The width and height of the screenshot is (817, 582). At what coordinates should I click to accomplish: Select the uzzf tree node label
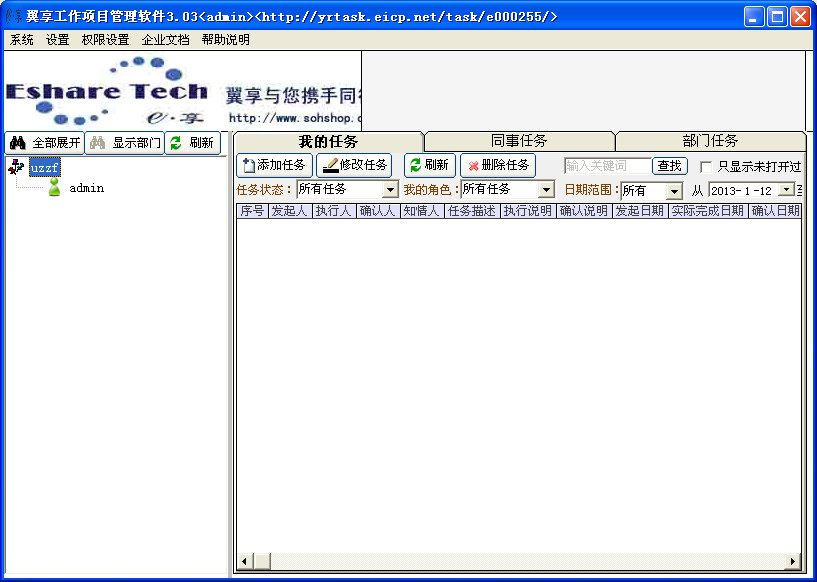[45, 168]
